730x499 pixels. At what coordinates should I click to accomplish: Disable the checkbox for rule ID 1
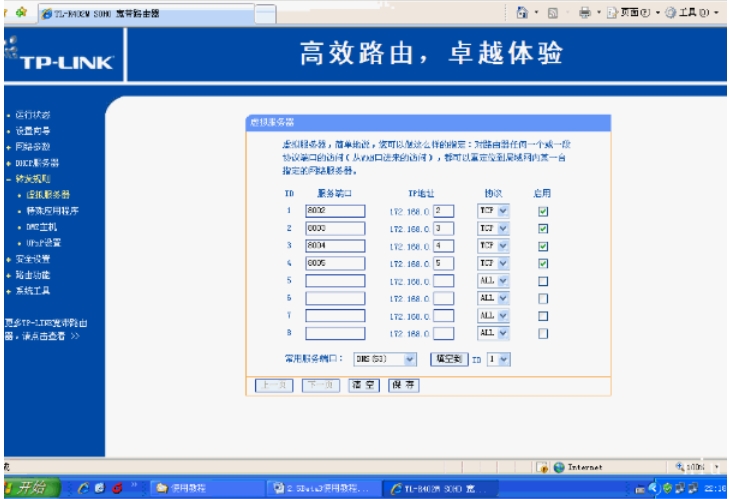coord(543,211)
